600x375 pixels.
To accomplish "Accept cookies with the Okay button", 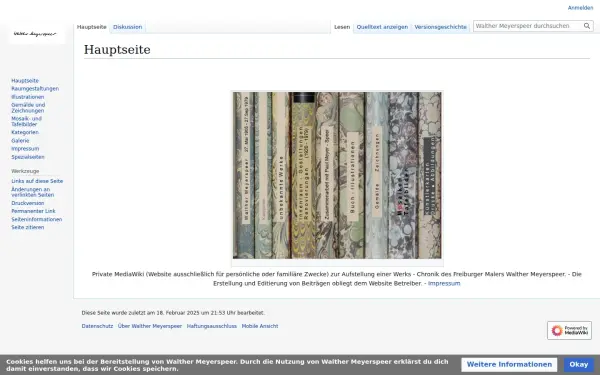I will [x=578, y=365].
